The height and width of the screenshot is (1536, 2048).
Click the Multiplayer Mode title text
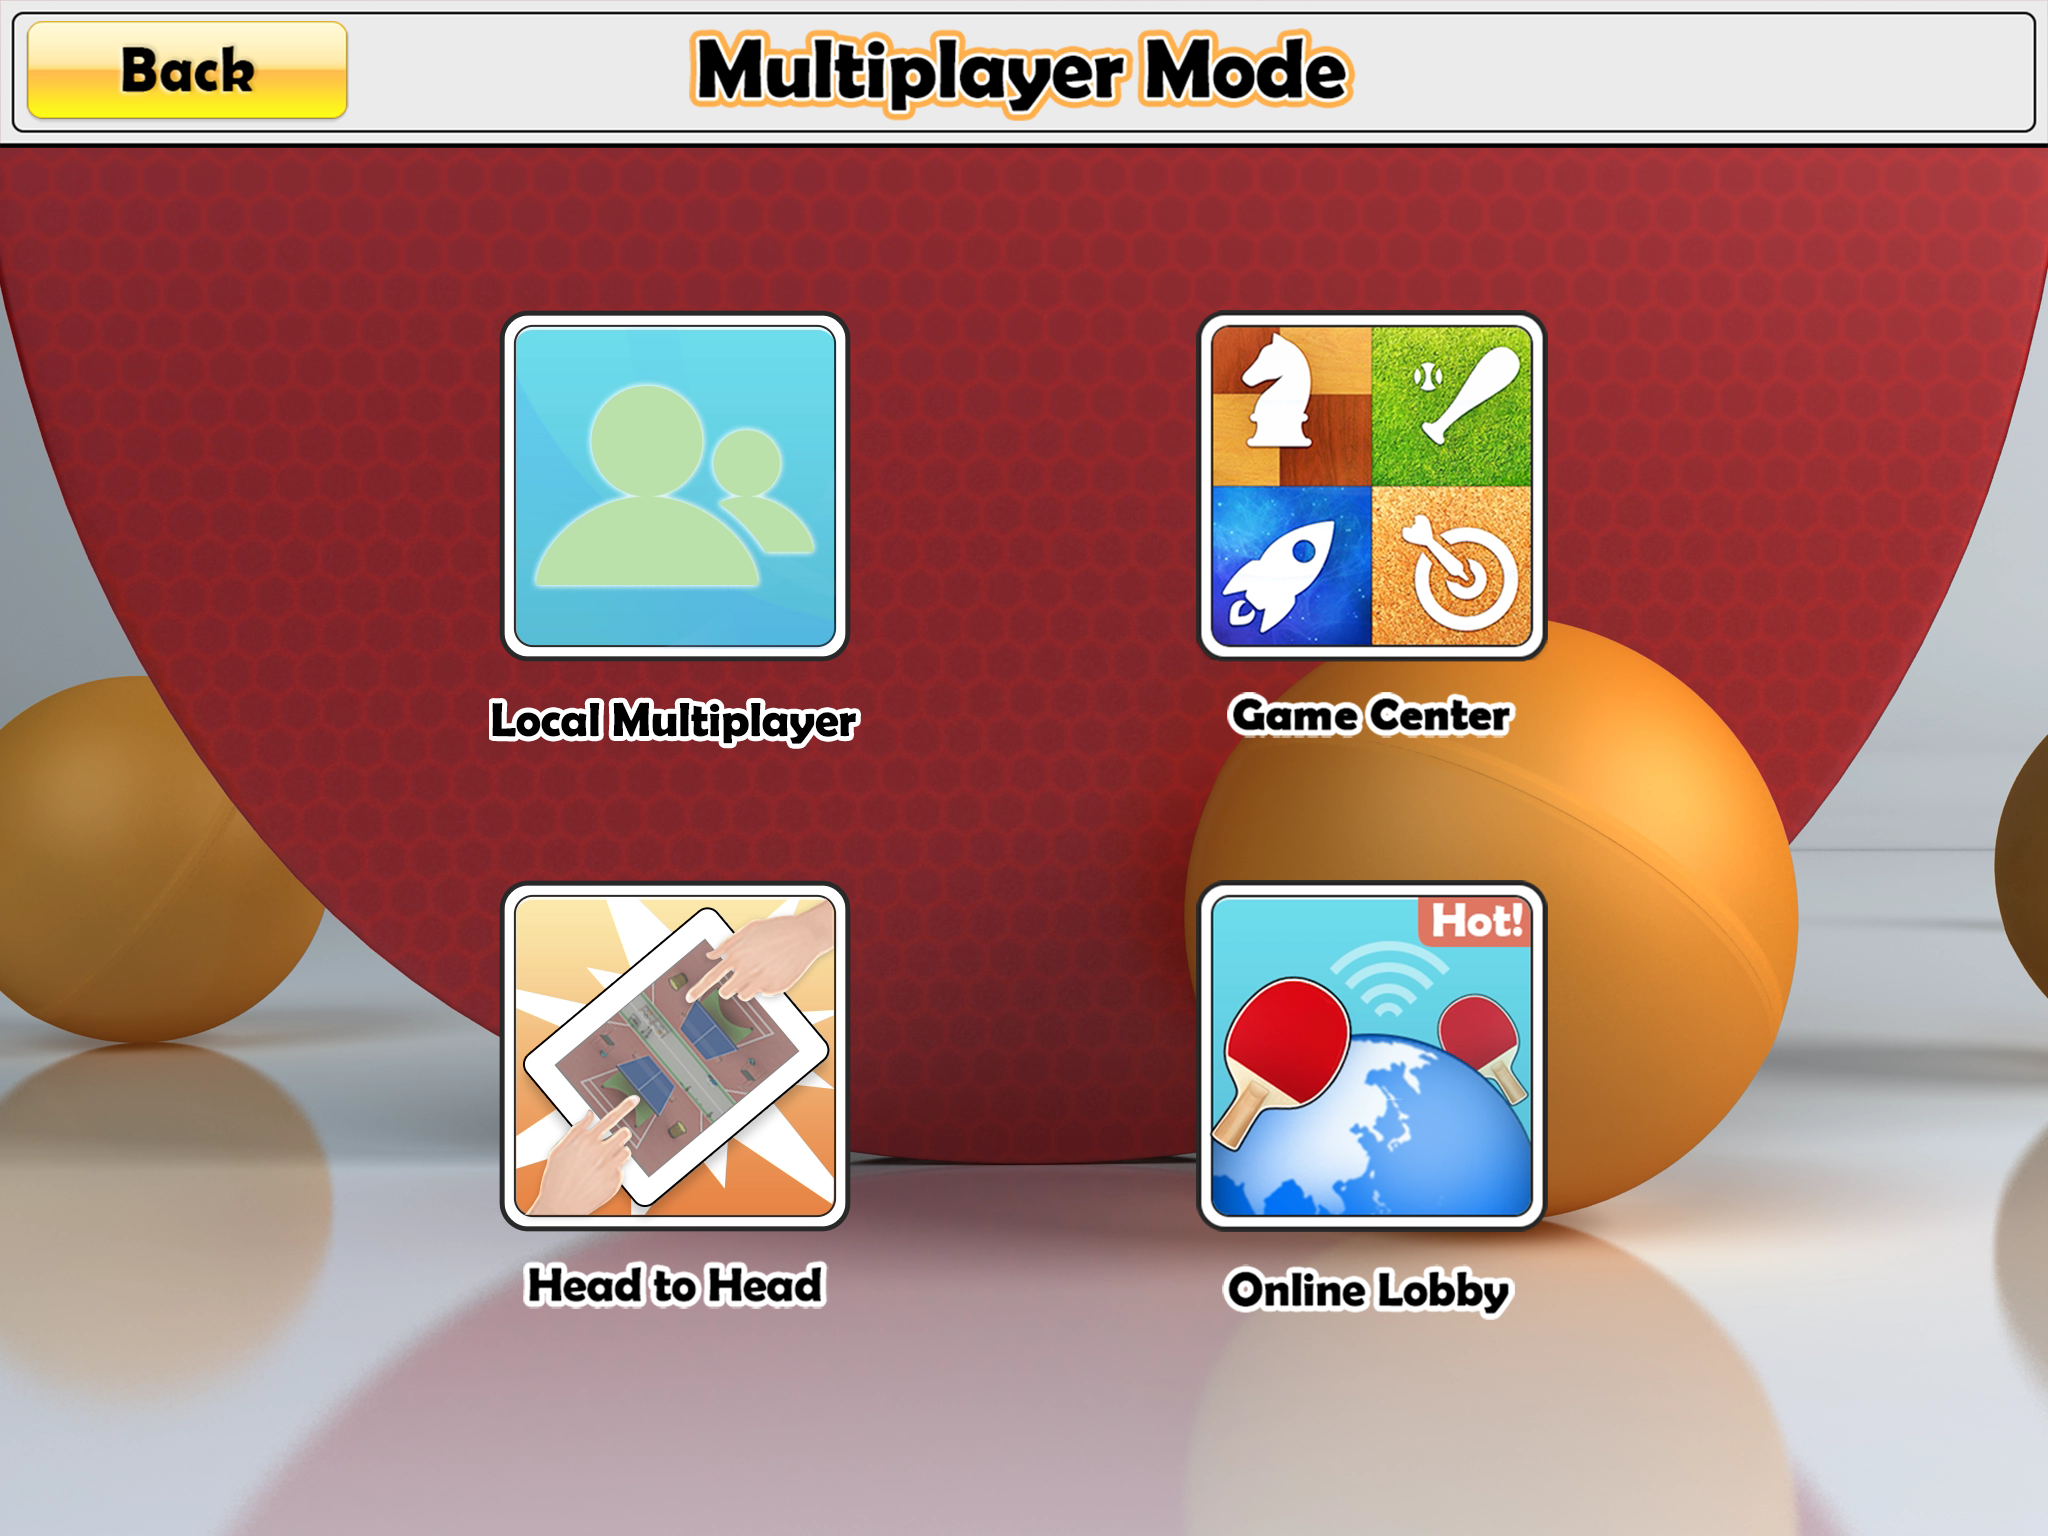click(x=1021, y=70)
